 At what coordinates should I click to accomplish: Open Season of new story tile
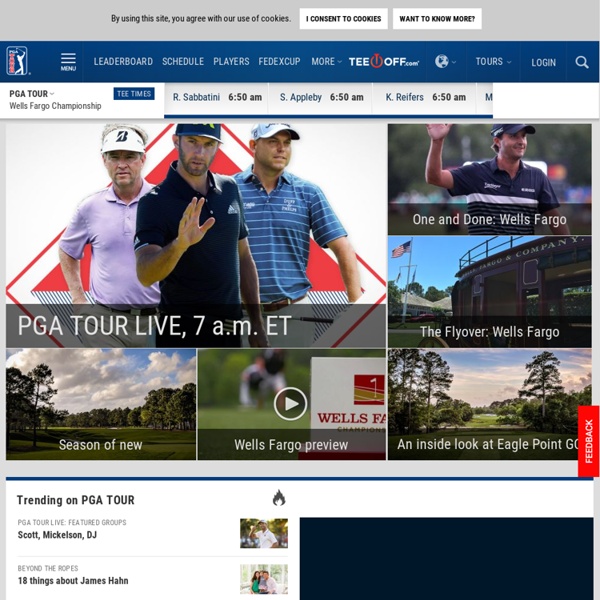click(x=101, y=404)
